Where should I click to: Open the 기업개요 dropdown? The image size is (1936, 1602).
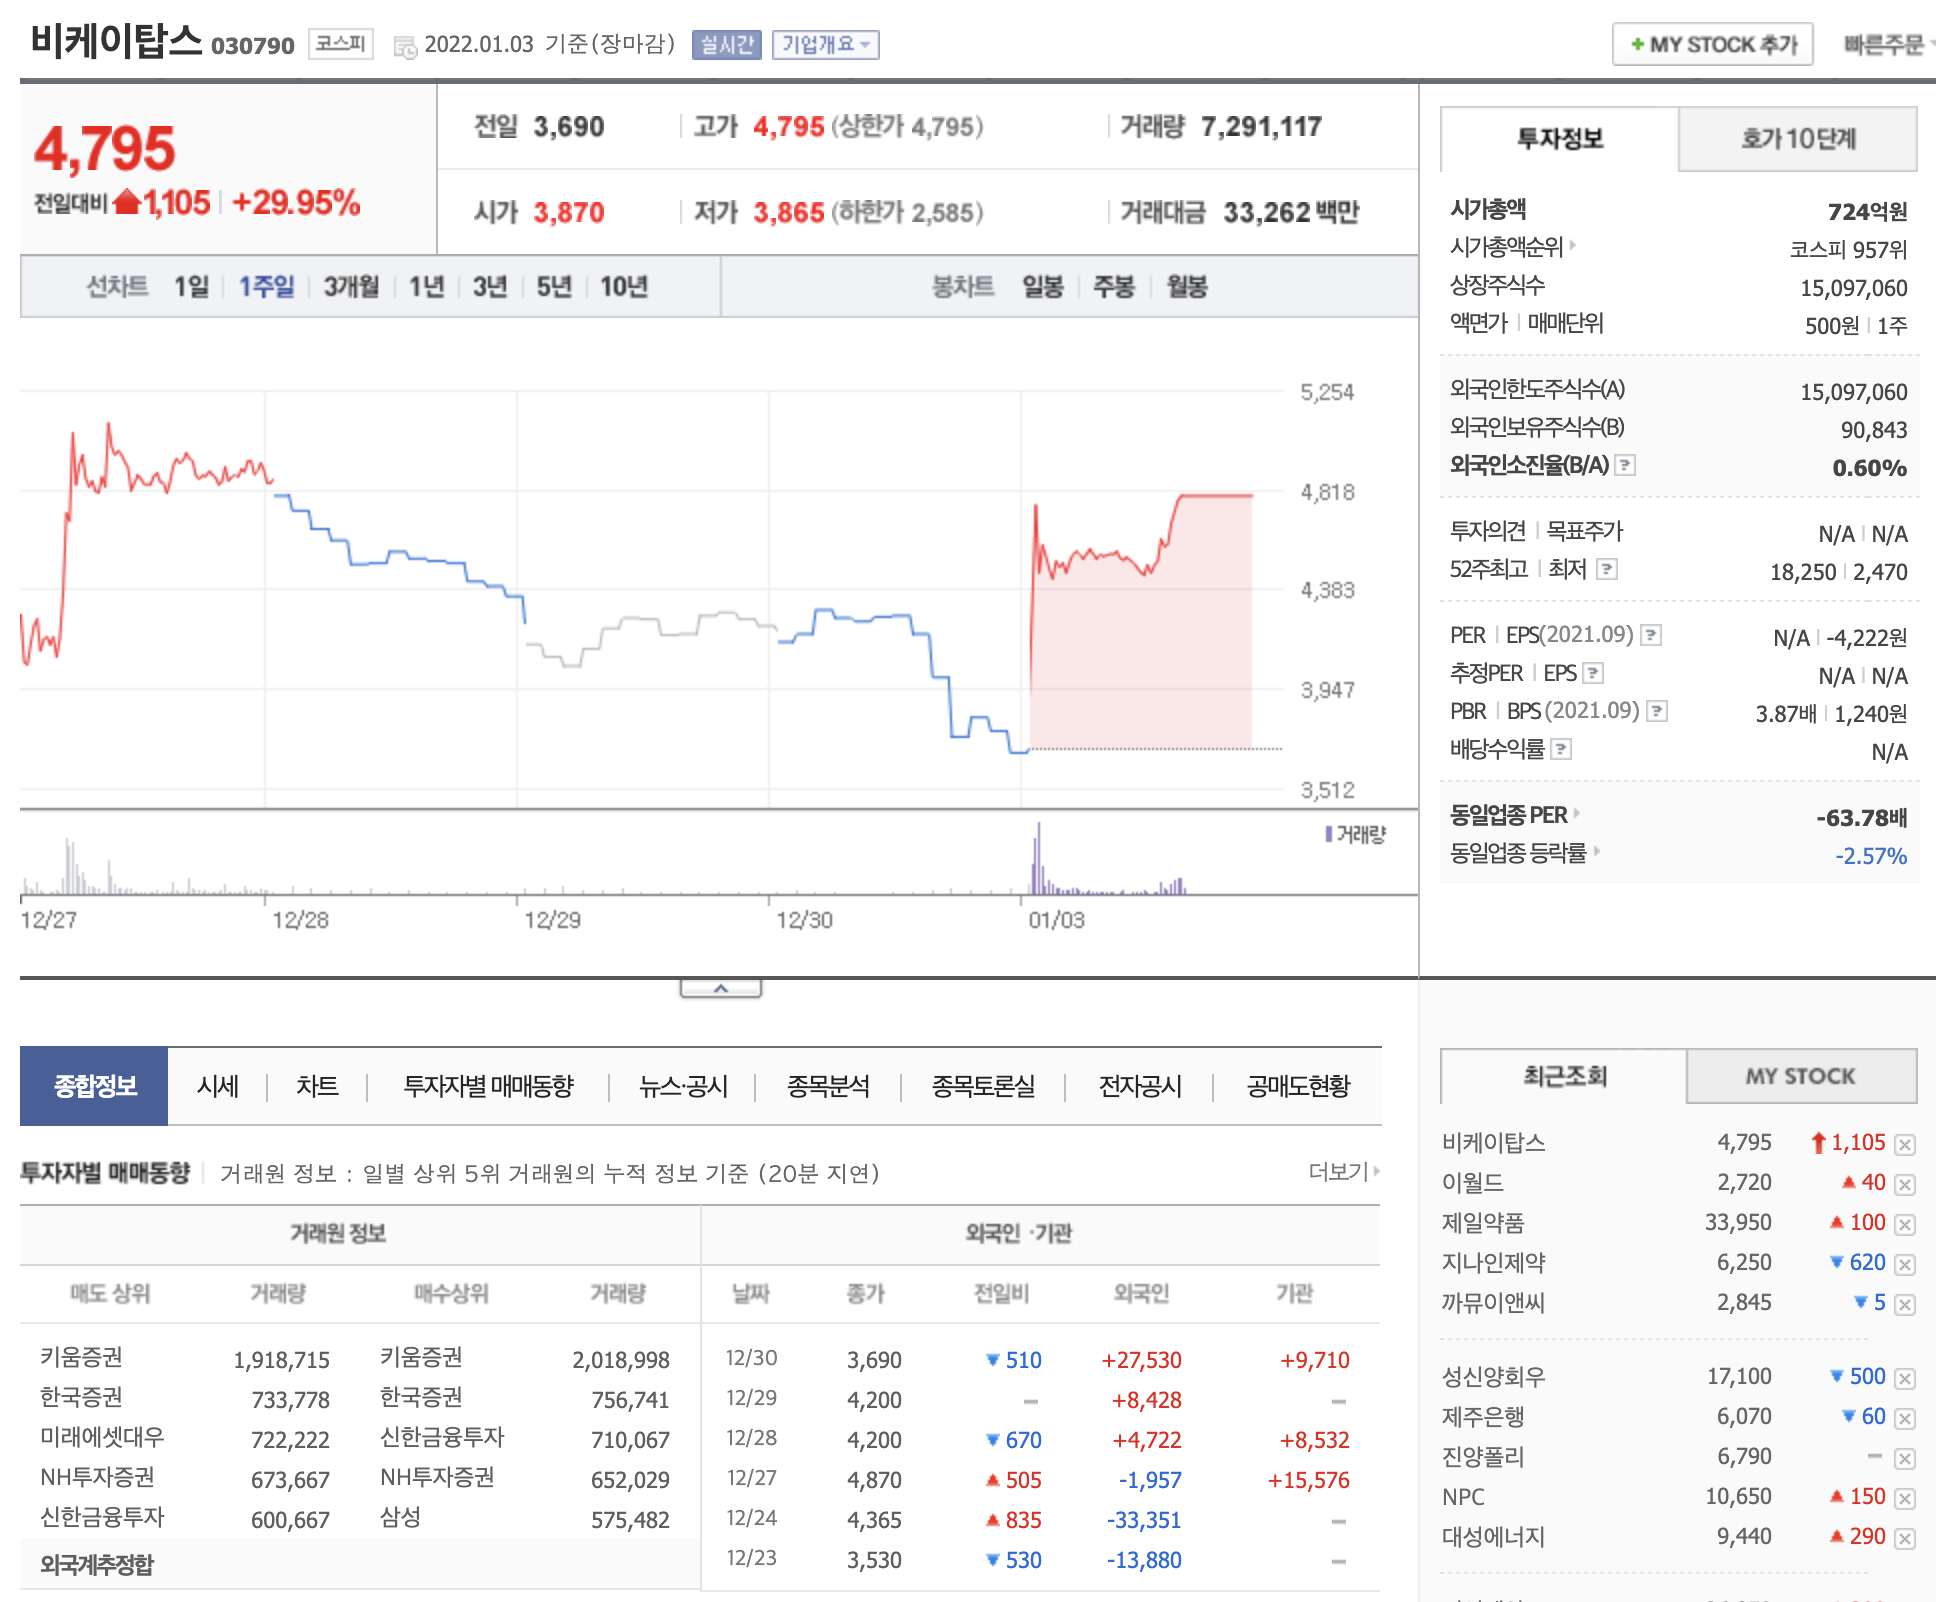(x=825, y=45)
